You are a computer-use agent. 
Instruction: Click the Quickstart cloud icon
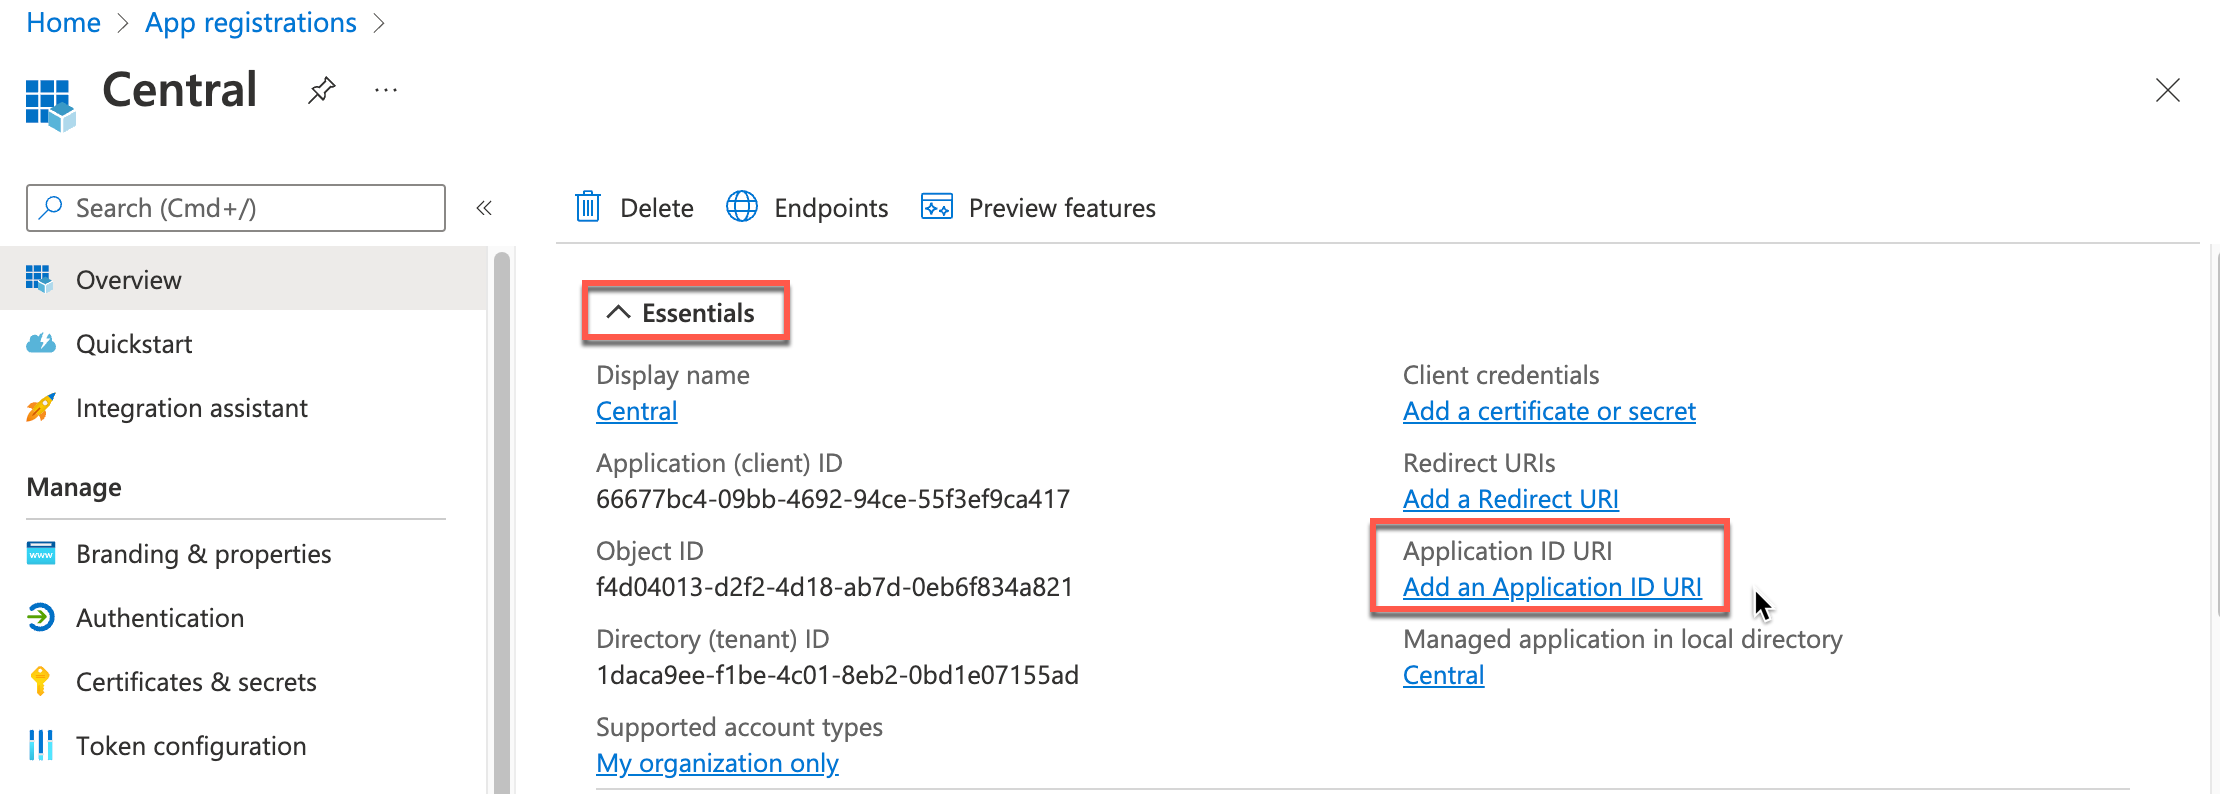(x=41, y=344)
